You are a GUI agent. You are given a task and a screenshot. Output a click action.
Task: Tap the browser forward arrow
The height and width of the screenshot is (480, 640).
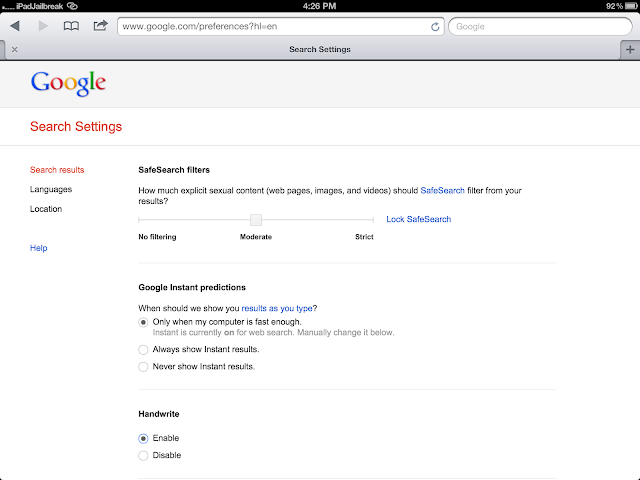point(43,26)
